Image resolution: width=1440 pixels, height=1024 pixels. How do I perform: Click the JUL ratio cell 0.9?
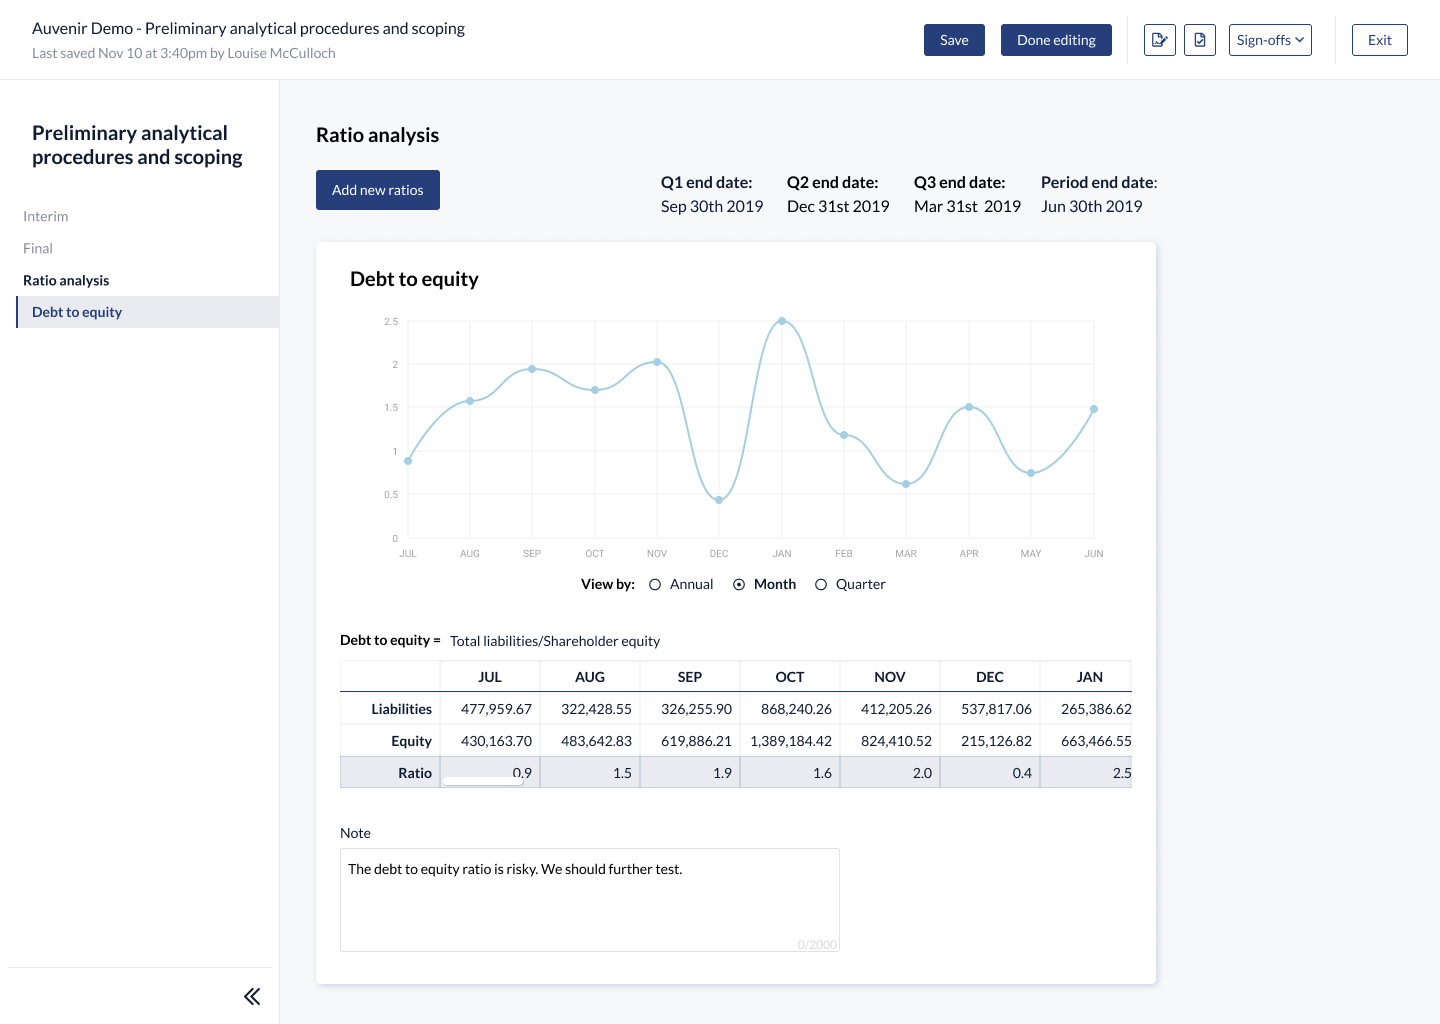(490, 773)
